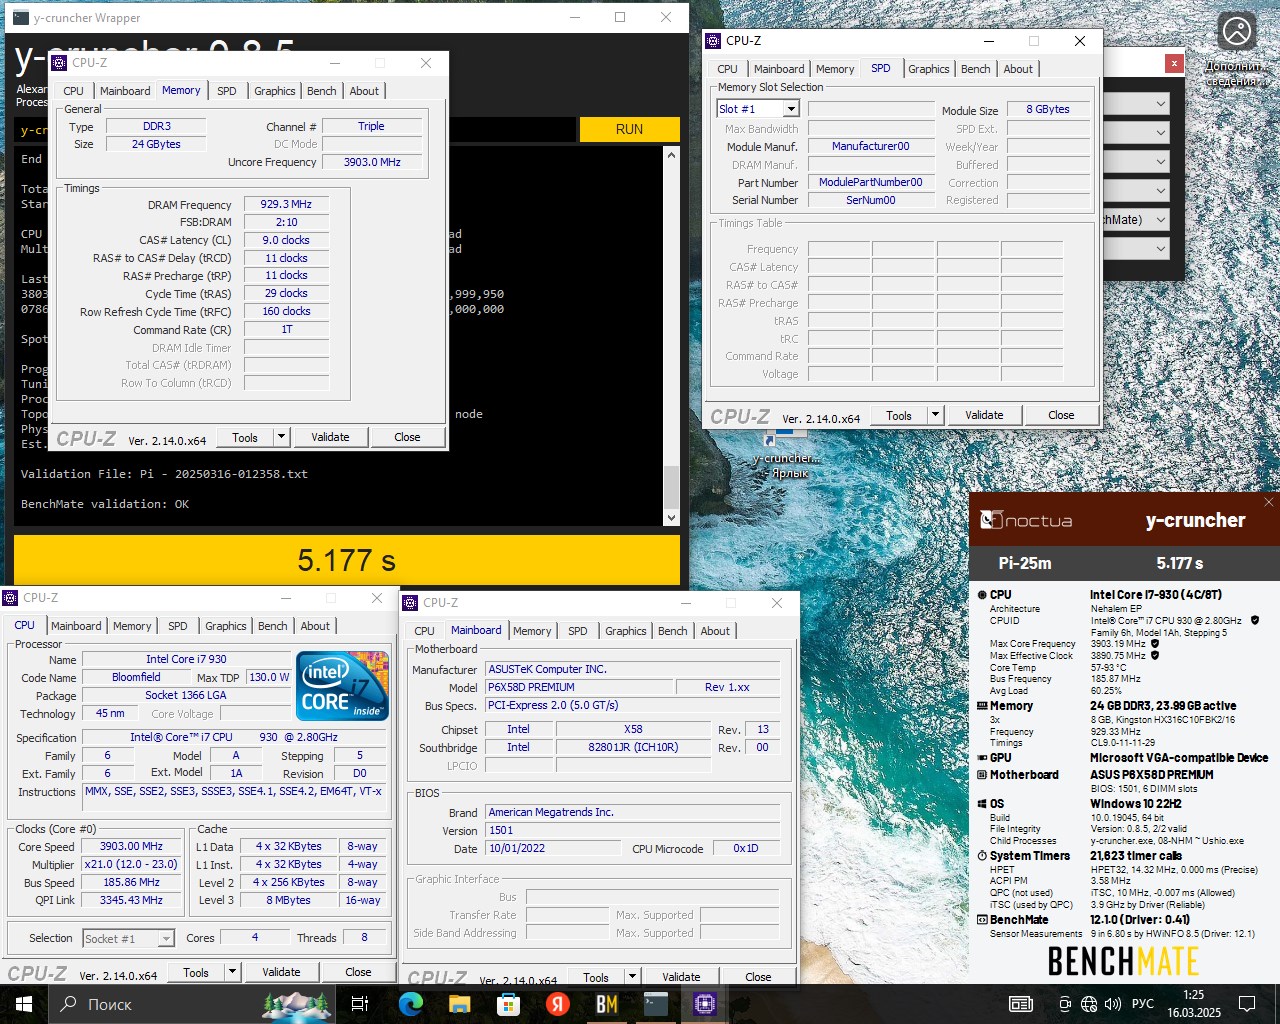This screenshot has width=1280, height=1024.
Task: Open the volume control in system tray
Action: click(1112, 1004)
